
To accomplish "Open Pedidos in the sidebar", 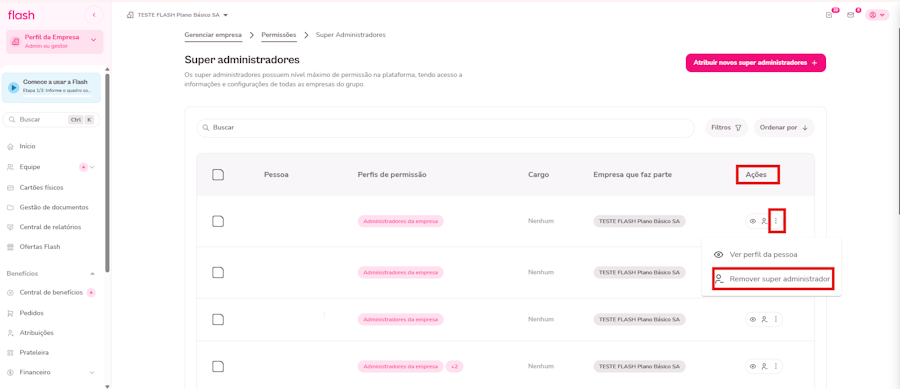I will coord(31,313).
